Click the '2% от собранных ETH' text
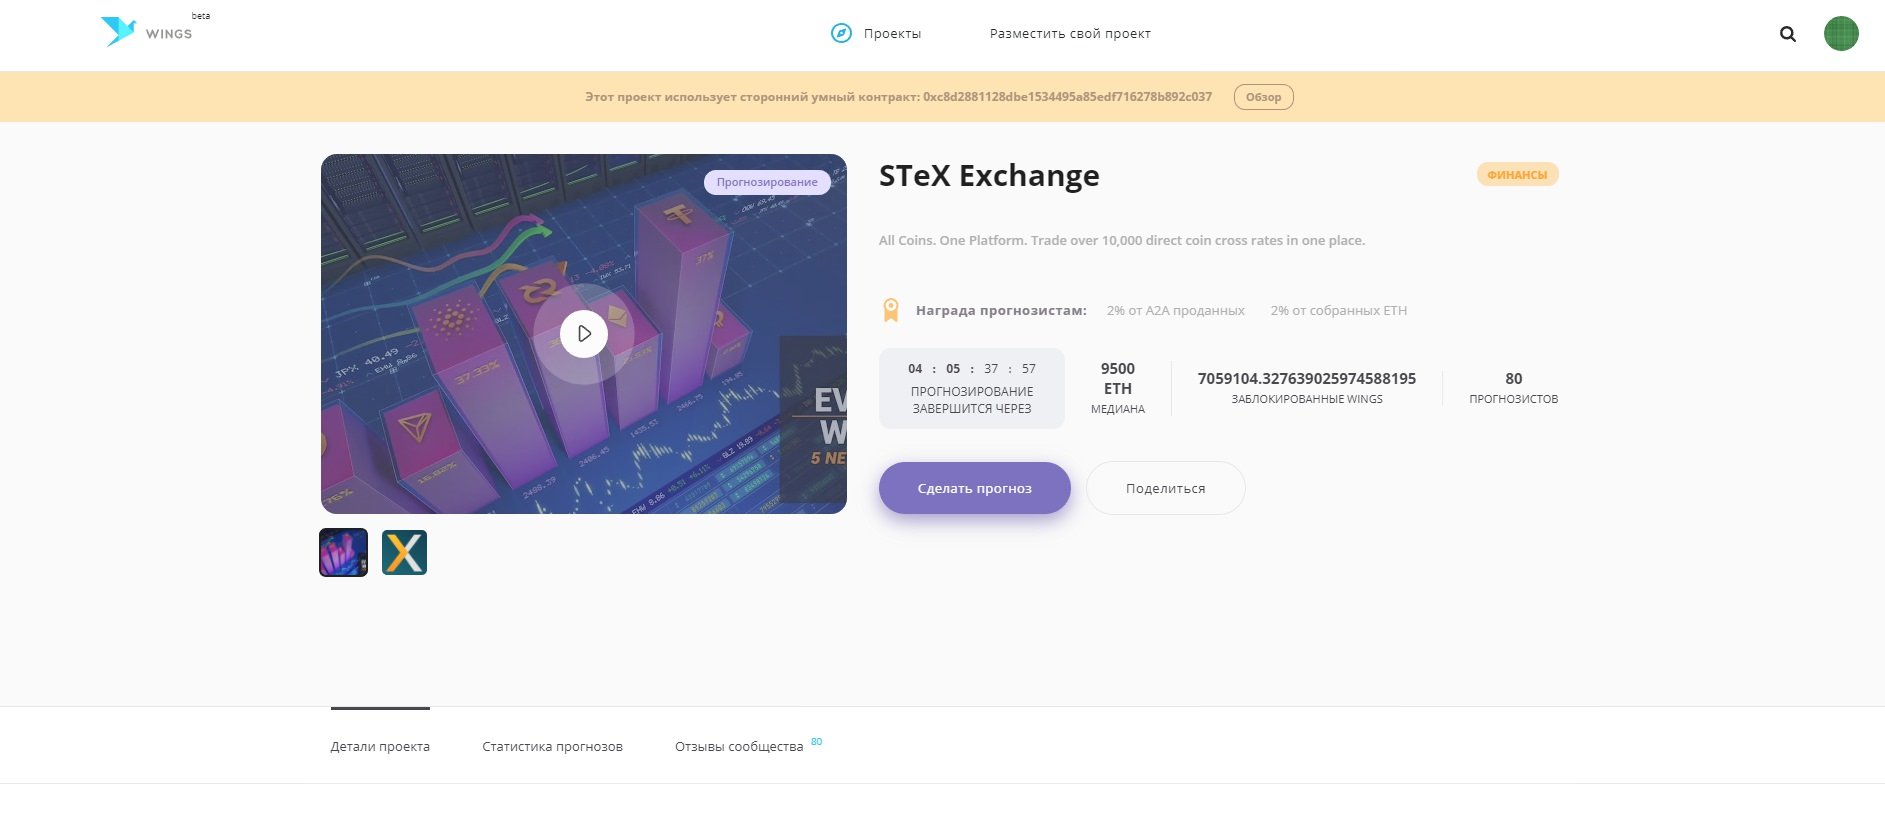 click(x=1339, y=311)
